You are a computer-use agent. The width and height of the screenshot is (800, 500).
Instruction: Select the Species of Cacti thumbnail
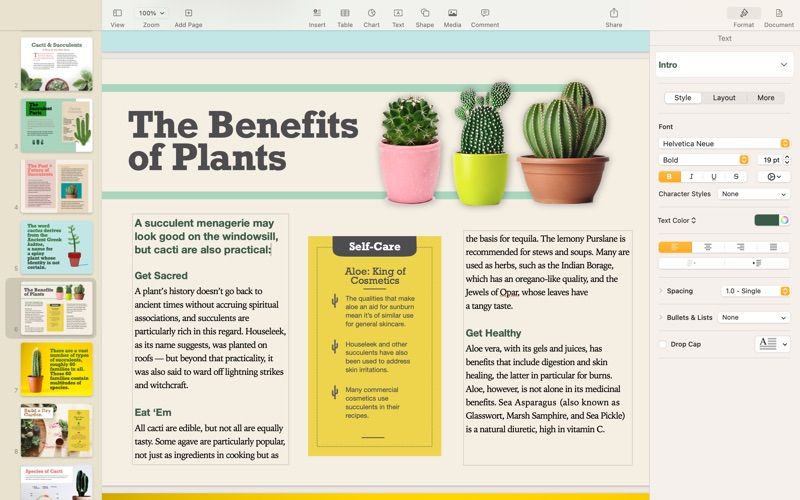pos(57,482)
